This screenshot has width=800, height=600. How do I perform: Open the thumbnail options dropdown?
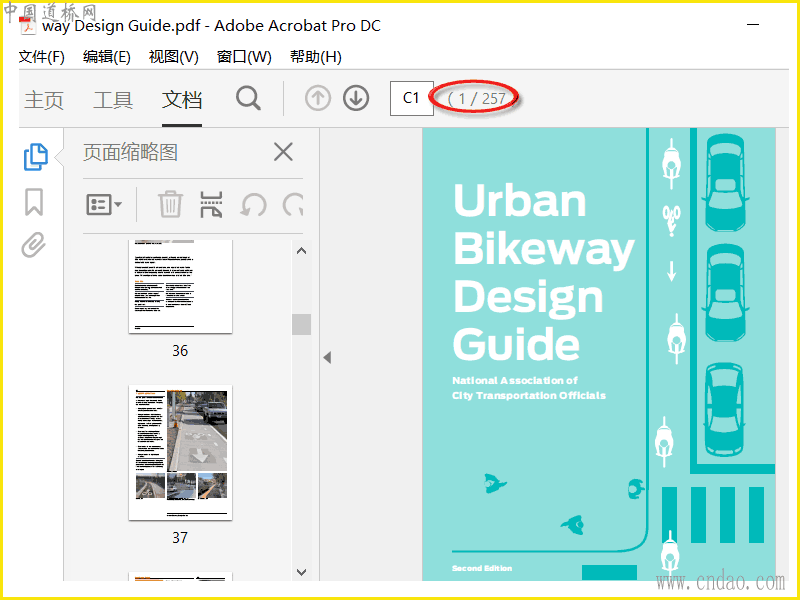pyautogui.click(x=104, y=205)
